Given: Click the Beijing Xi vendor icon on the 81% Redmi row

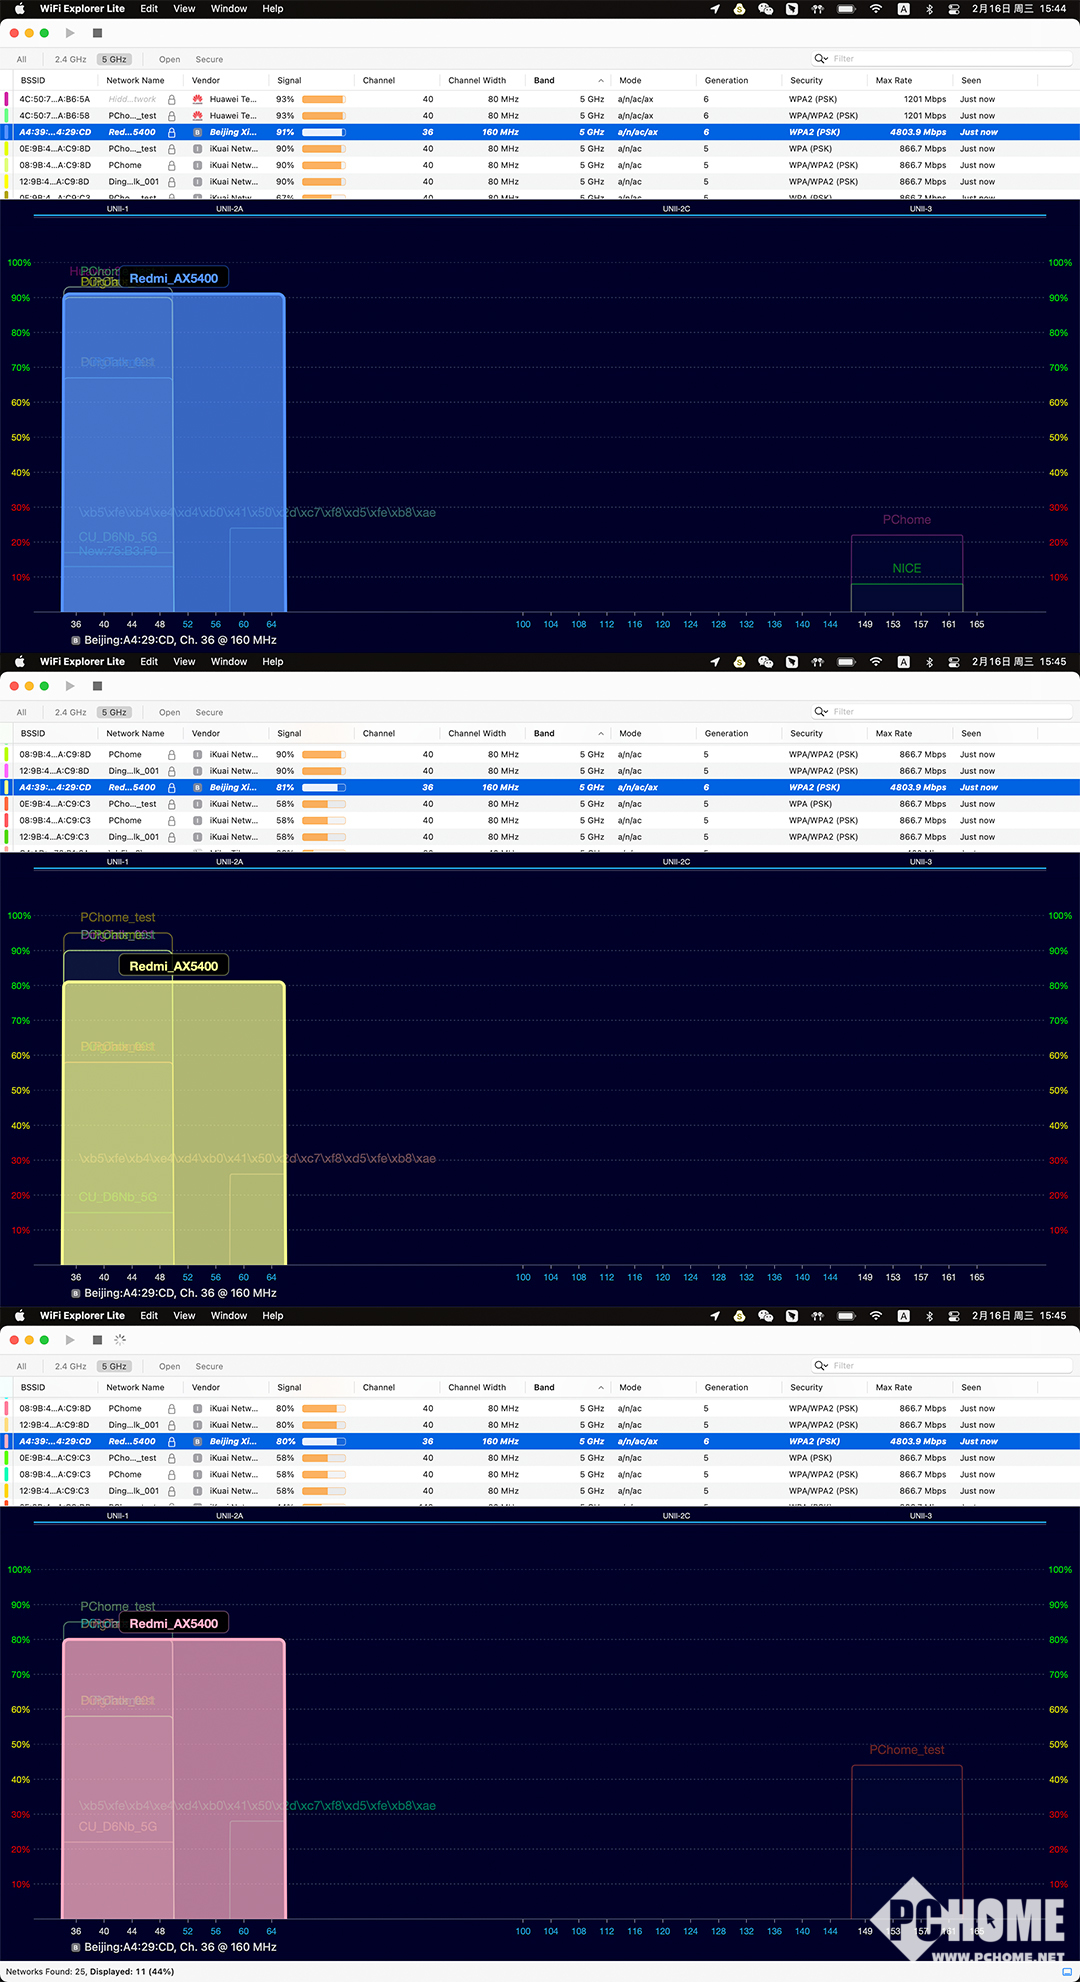Looking at the screenshot, I should pos(198,788).
